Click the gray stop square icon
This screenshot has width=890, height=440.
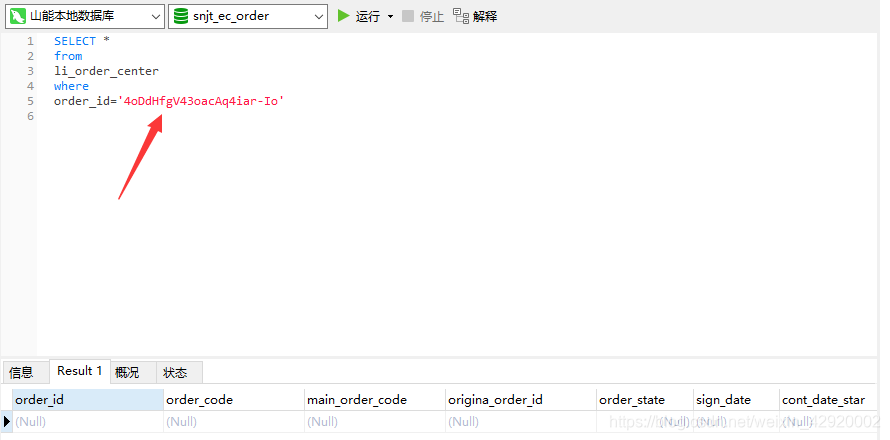[x=408, y=16]
